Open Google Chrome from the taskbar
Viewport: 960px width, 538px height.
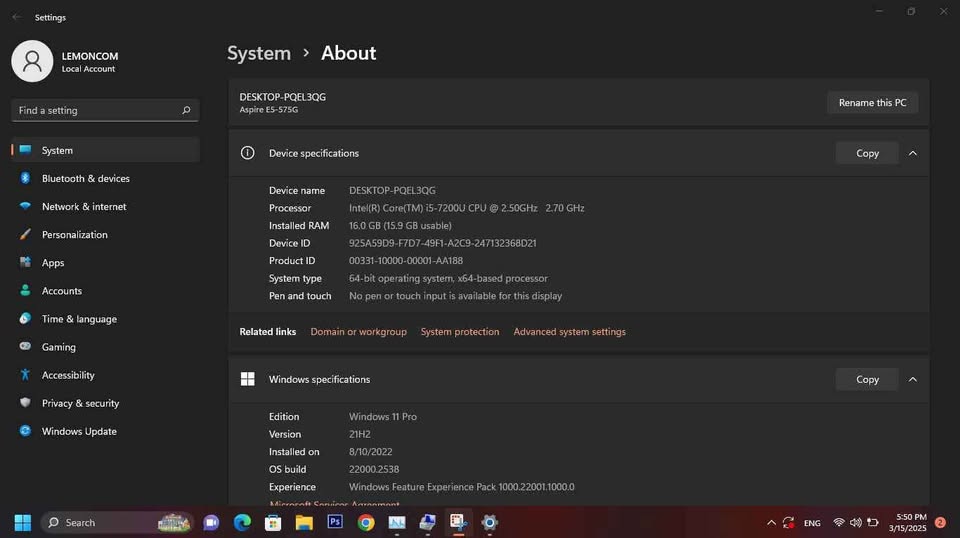pos(366,523)
